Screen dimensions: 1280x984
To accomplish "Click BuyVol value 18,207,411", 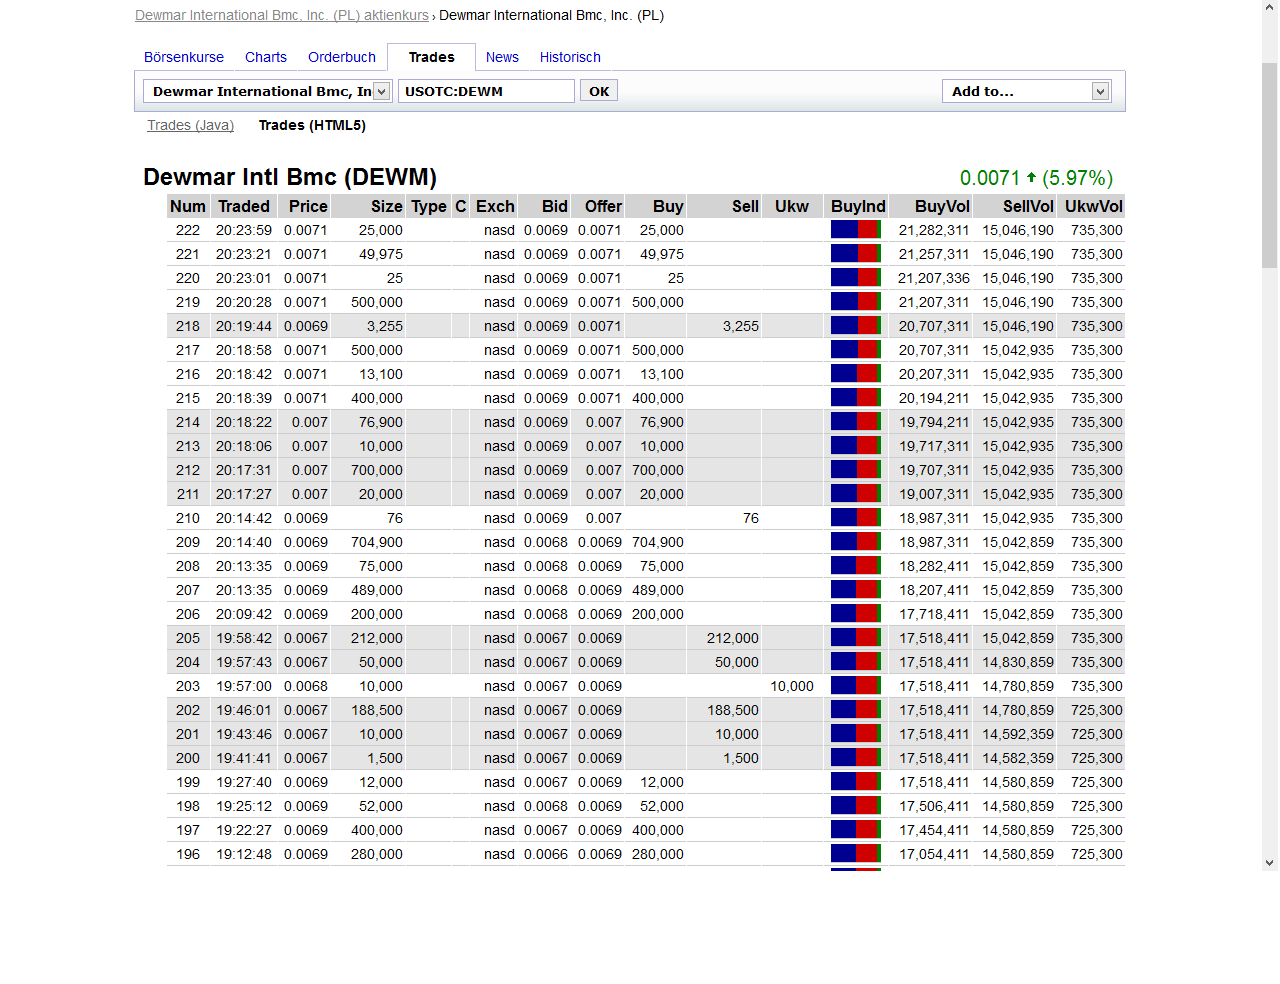I will [934, 590].
